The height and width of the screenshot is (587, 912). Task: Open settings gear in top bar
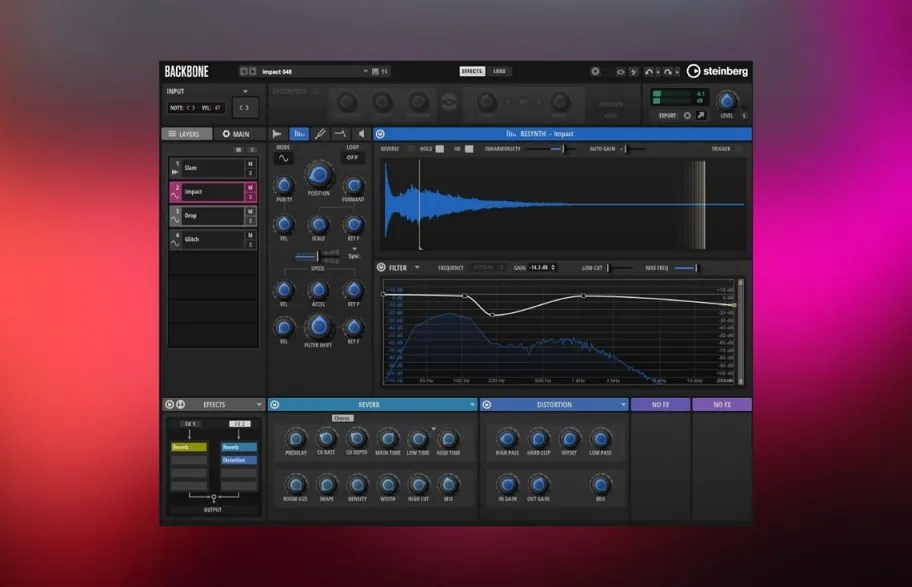click(x=595, y=71)
